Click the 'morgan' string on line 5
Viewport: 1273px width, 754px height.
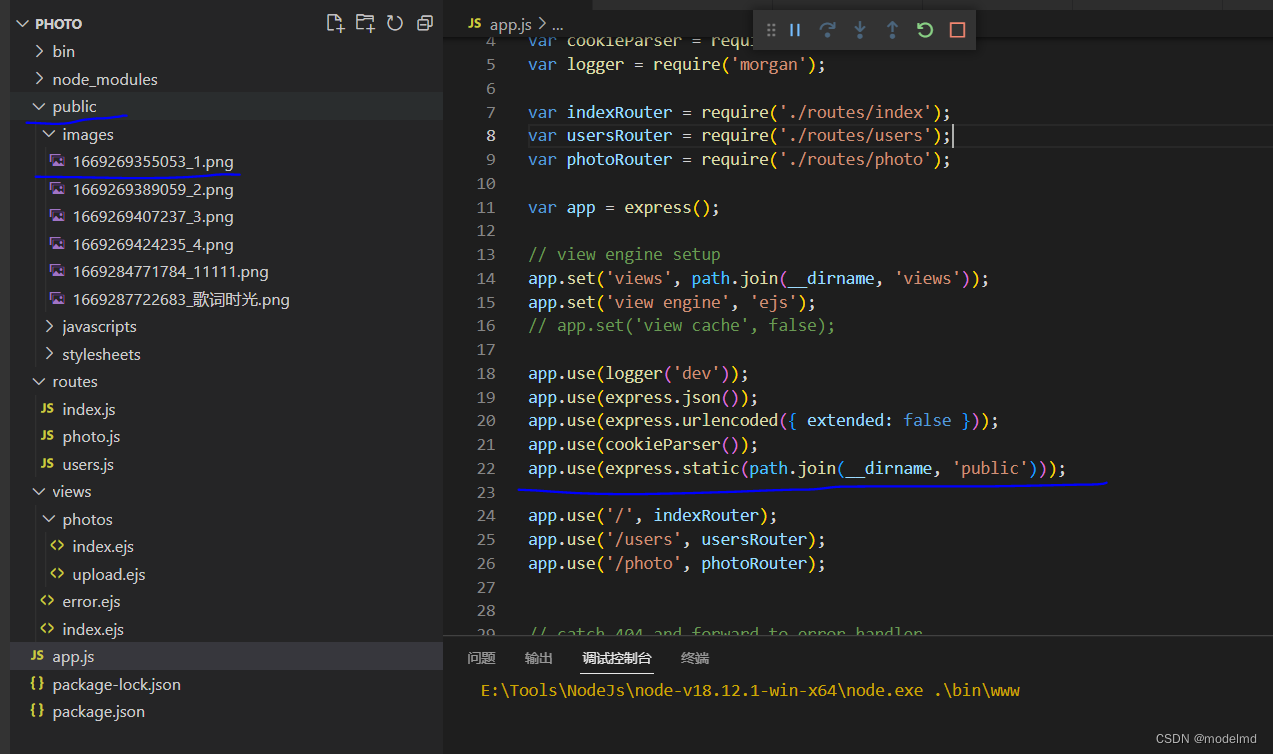[769, 64]
